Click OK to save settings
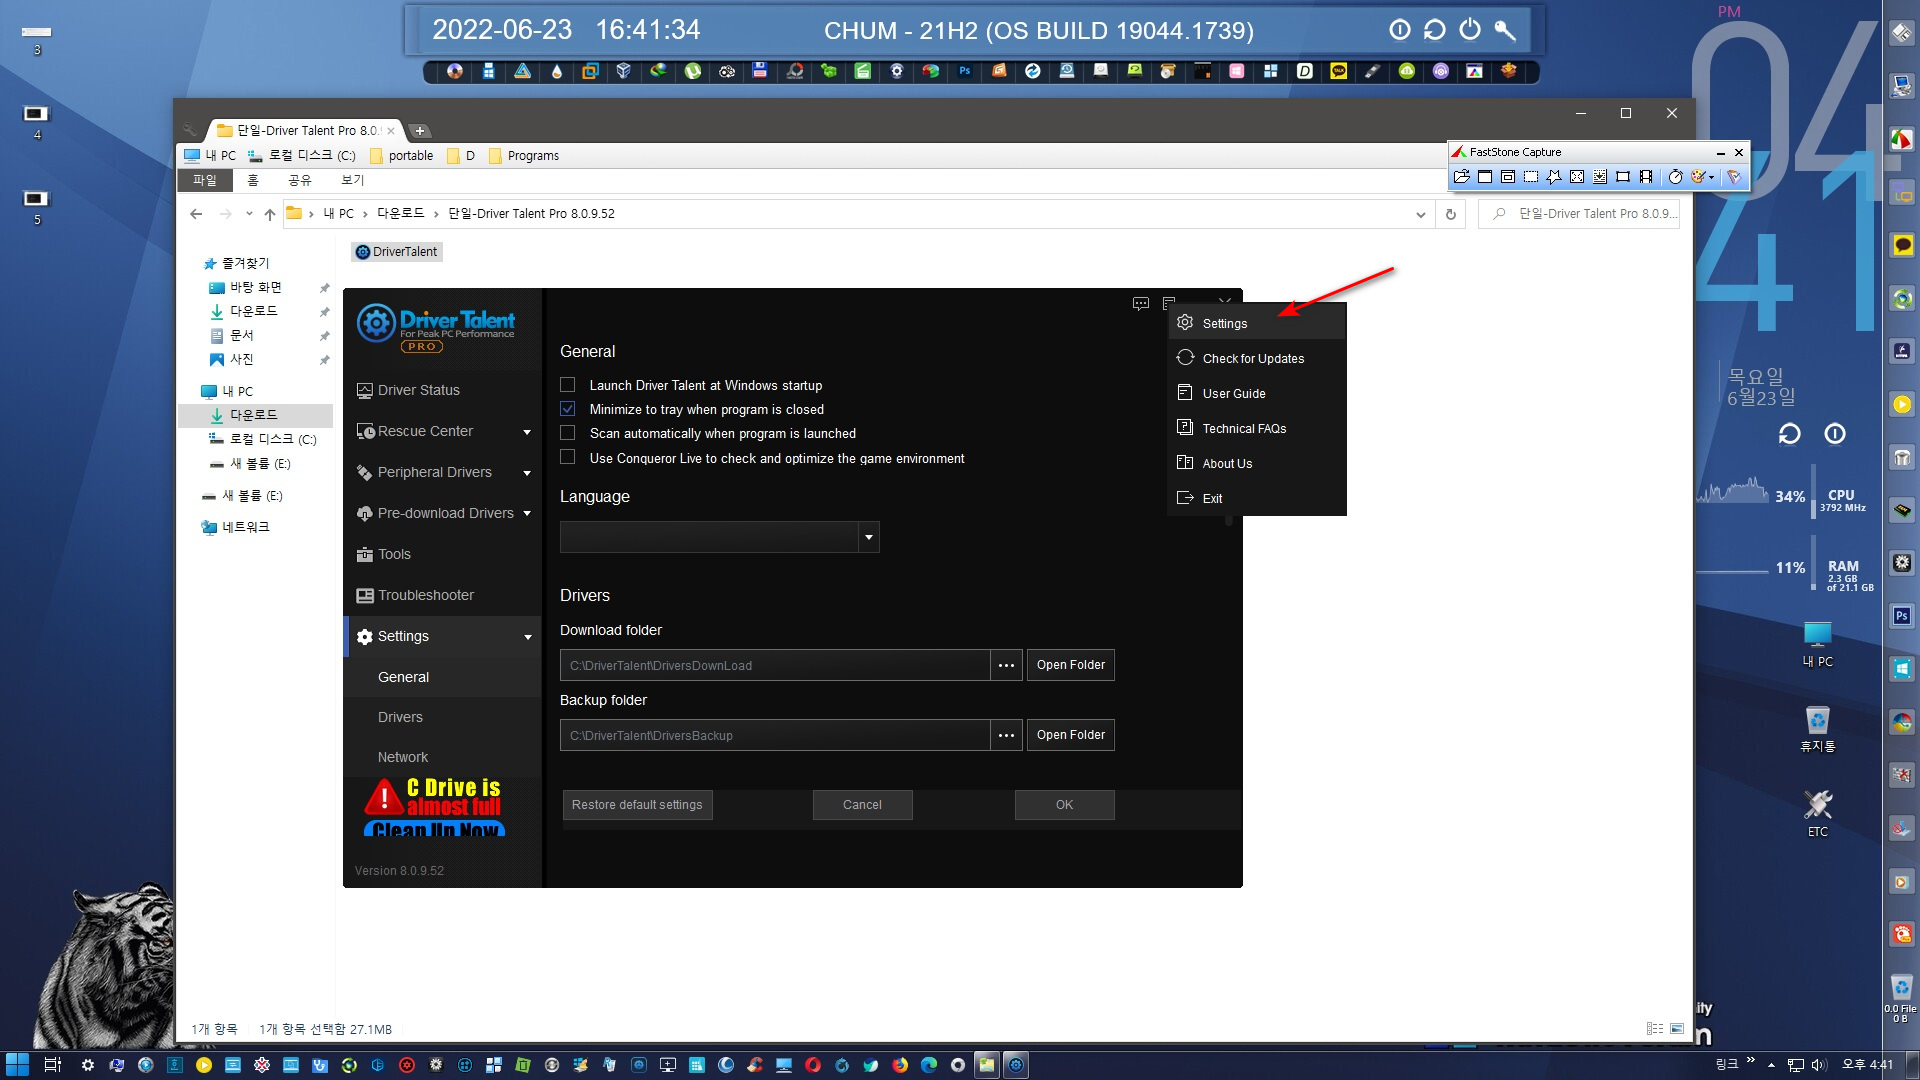1920x1080 pixels. [x=1064, y=805]
